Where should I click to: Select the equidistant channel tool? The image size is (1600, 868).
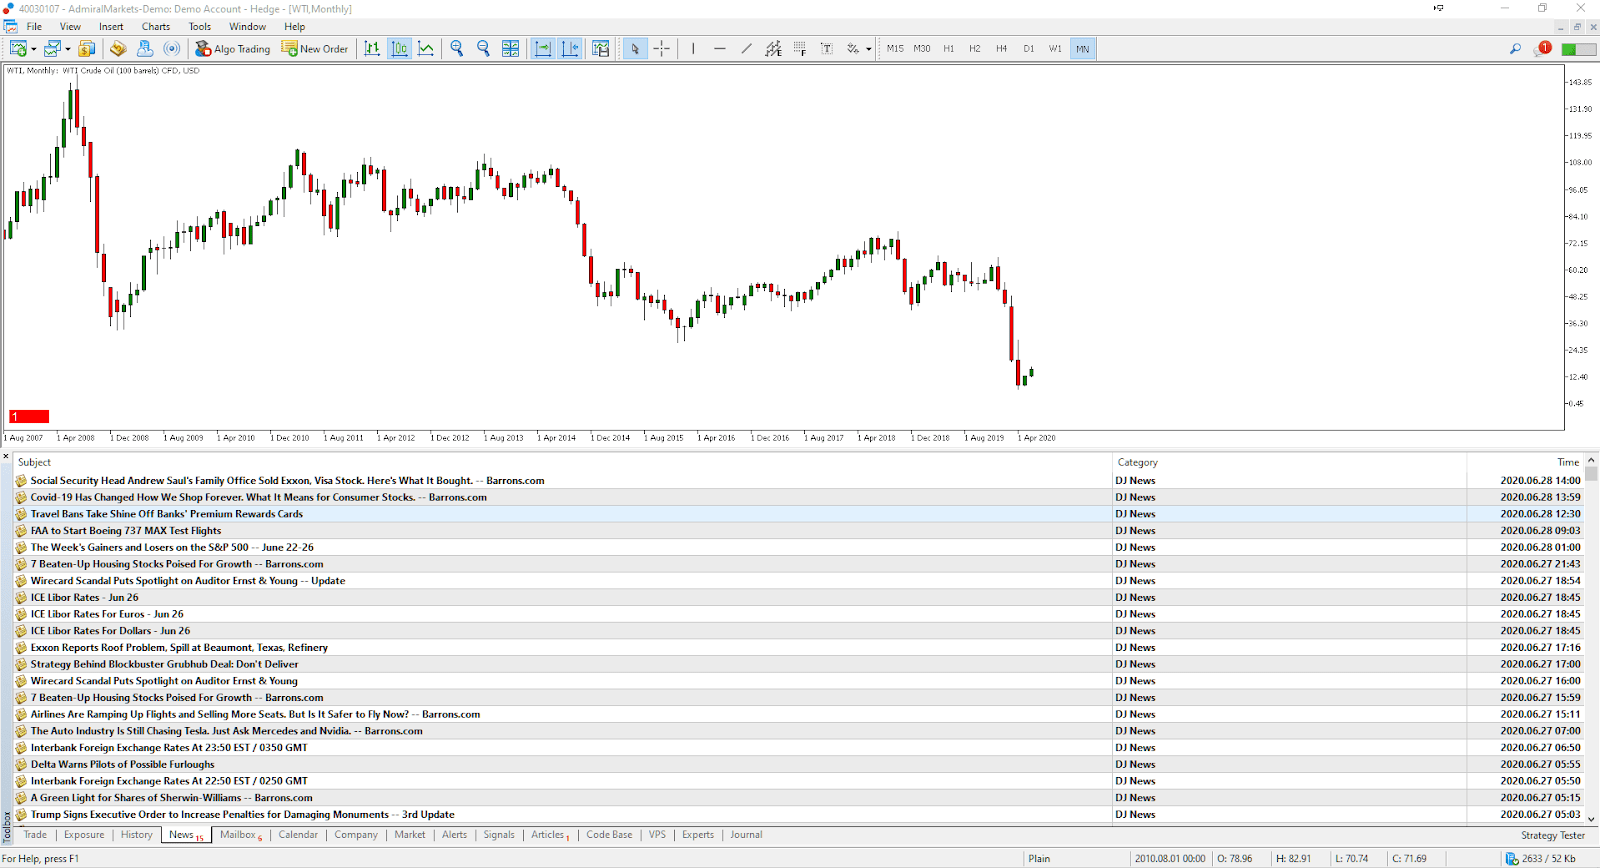(773, 48)
